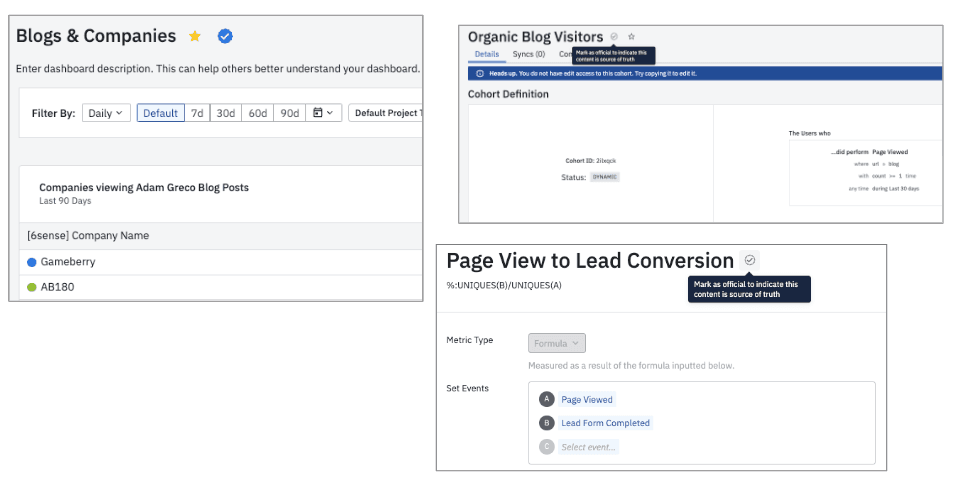
Task: Switch to the Details tab
Action: 487,54
